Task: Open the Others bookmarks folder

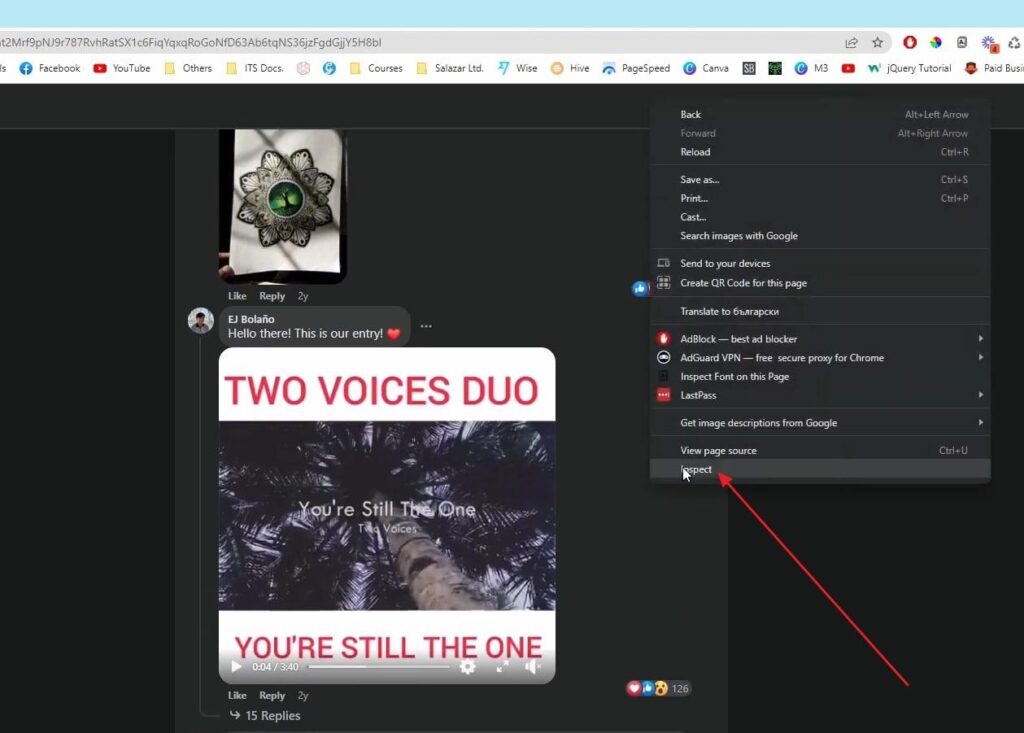Action: tap(188, 68)
